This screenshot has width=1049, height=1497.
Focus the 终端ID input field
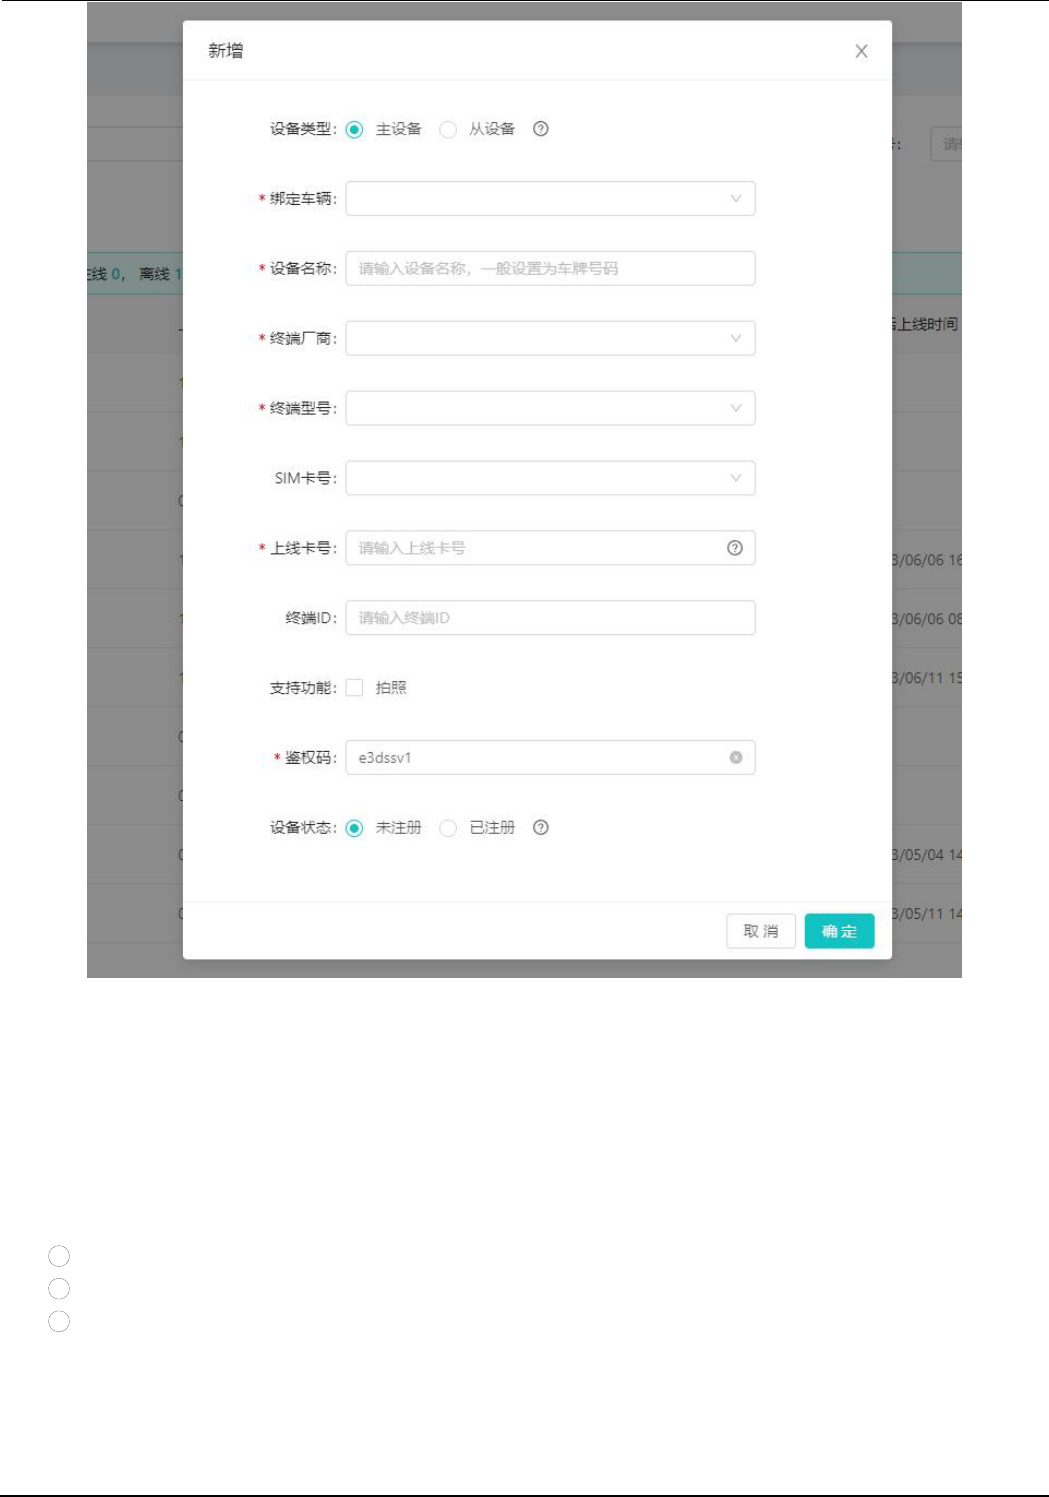pos(550,618)
